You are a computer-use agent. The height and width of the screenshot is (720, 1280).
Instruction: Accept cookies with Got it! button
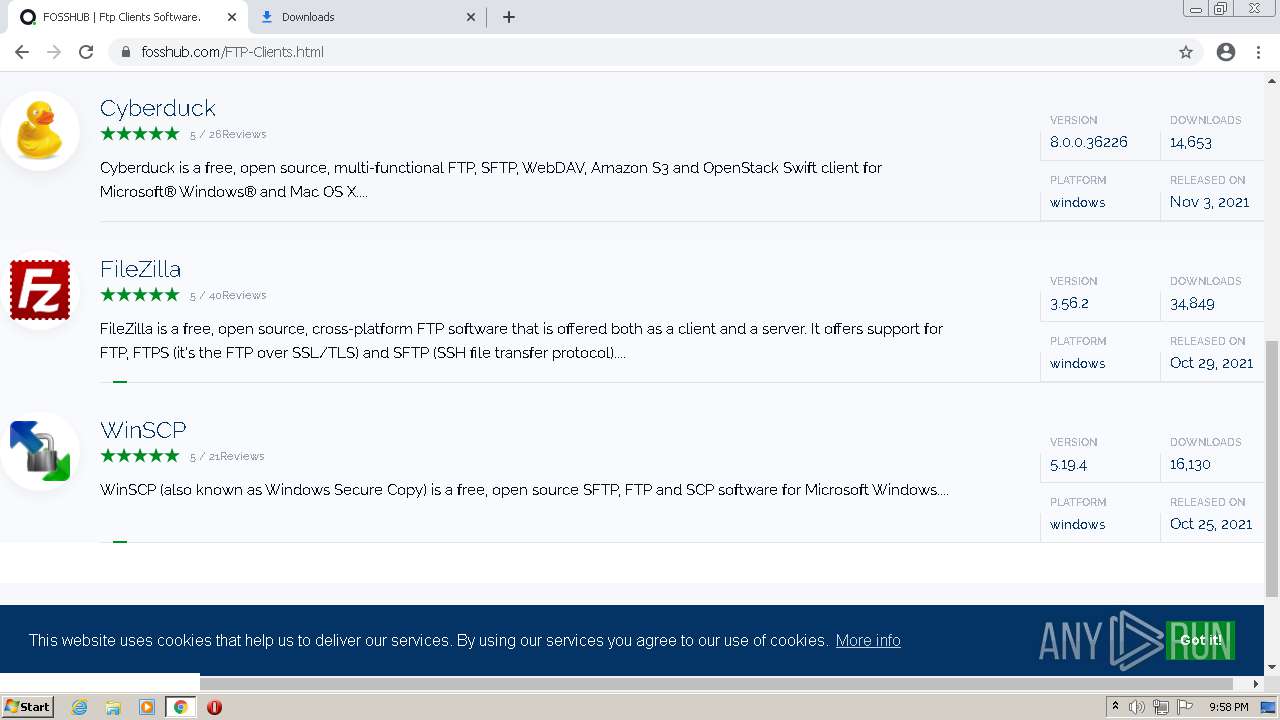coord(1200,640)
